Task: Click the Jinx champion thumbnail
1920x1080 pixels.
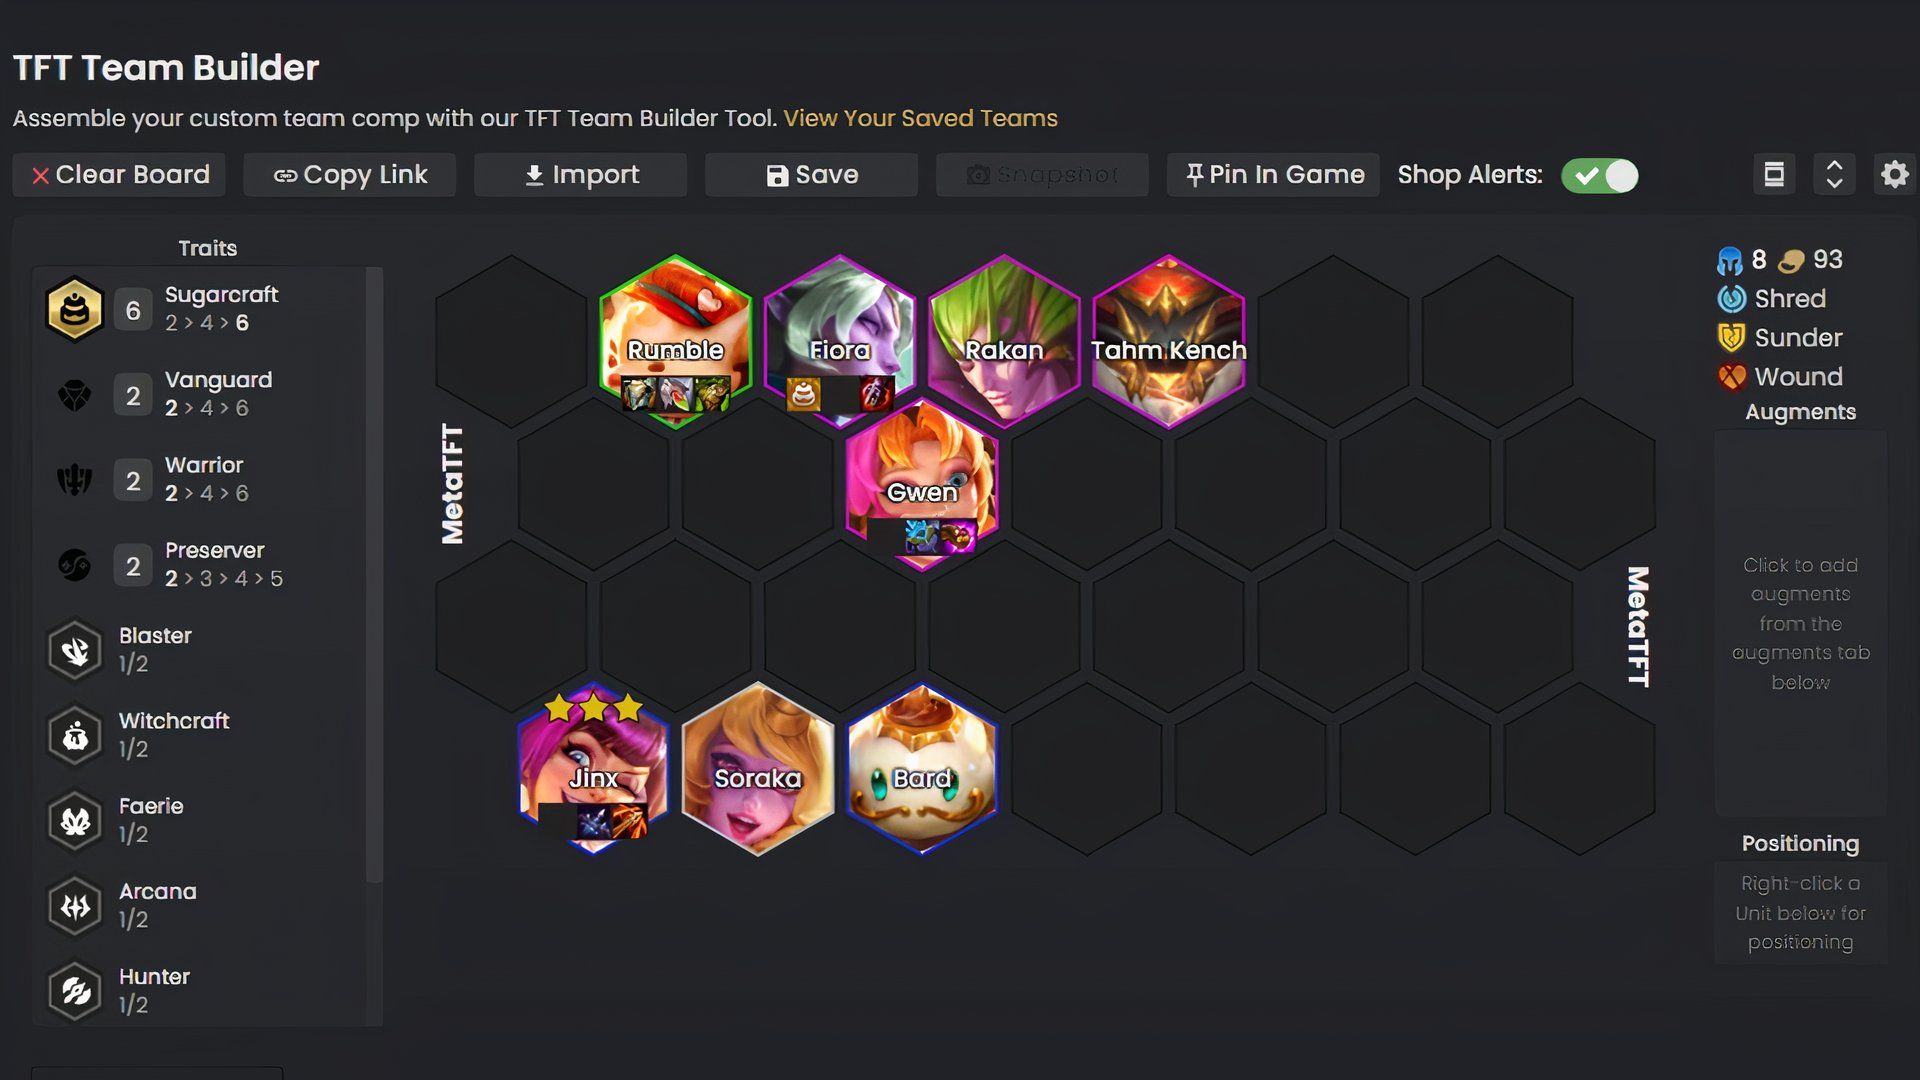Action: (593, 771)
